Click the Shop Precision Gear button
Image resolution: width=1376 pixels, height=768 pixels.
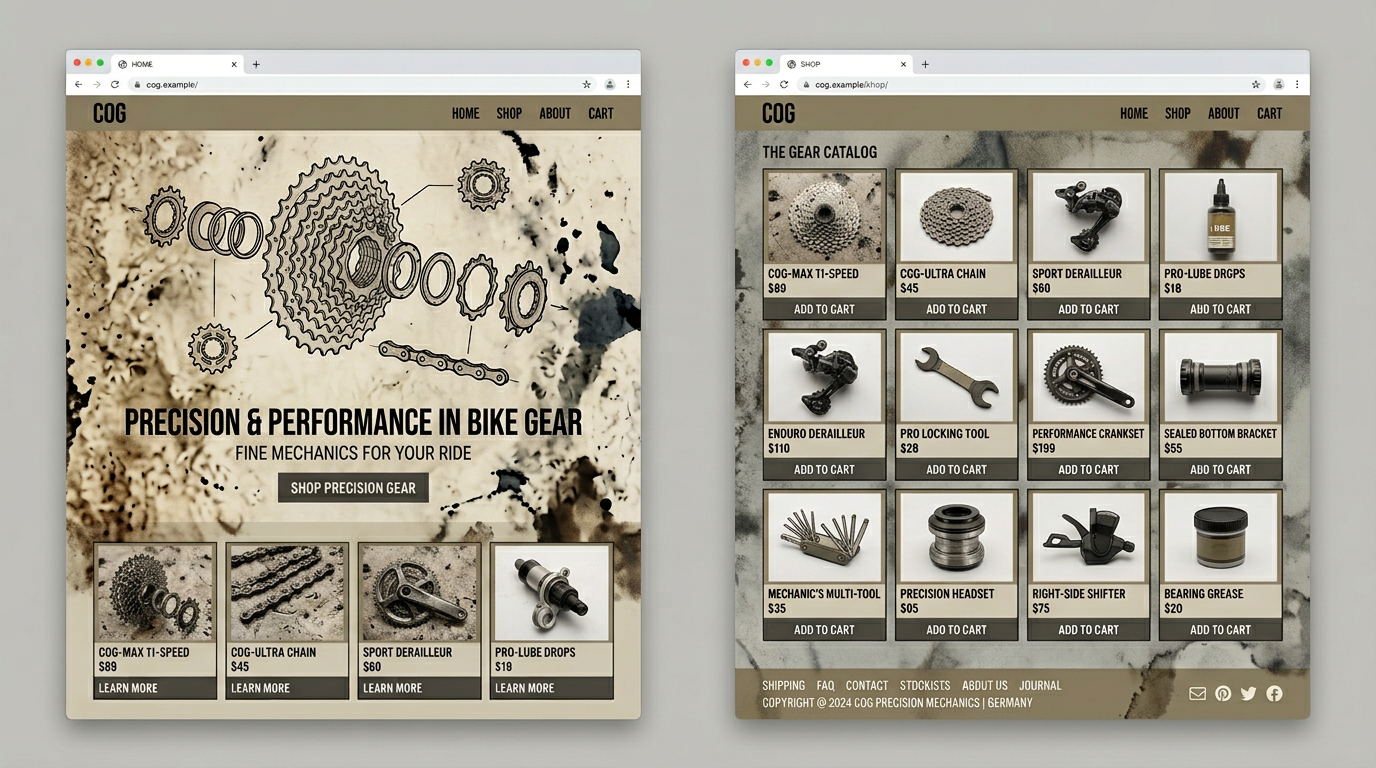pyautogui.click(x=353, y=488)
